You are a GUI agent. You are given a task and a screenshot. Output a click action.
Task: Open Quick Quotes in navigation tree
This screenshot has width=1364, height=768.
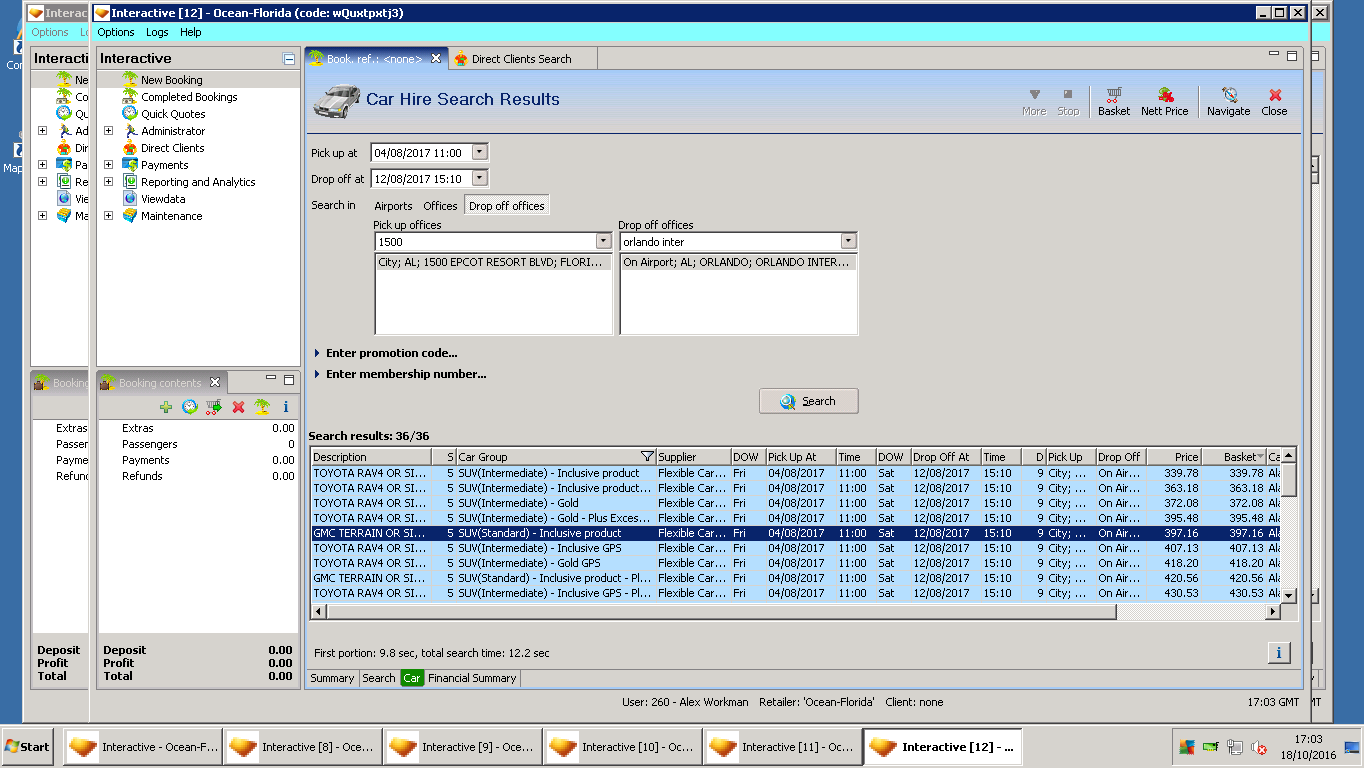coord(173,114)
